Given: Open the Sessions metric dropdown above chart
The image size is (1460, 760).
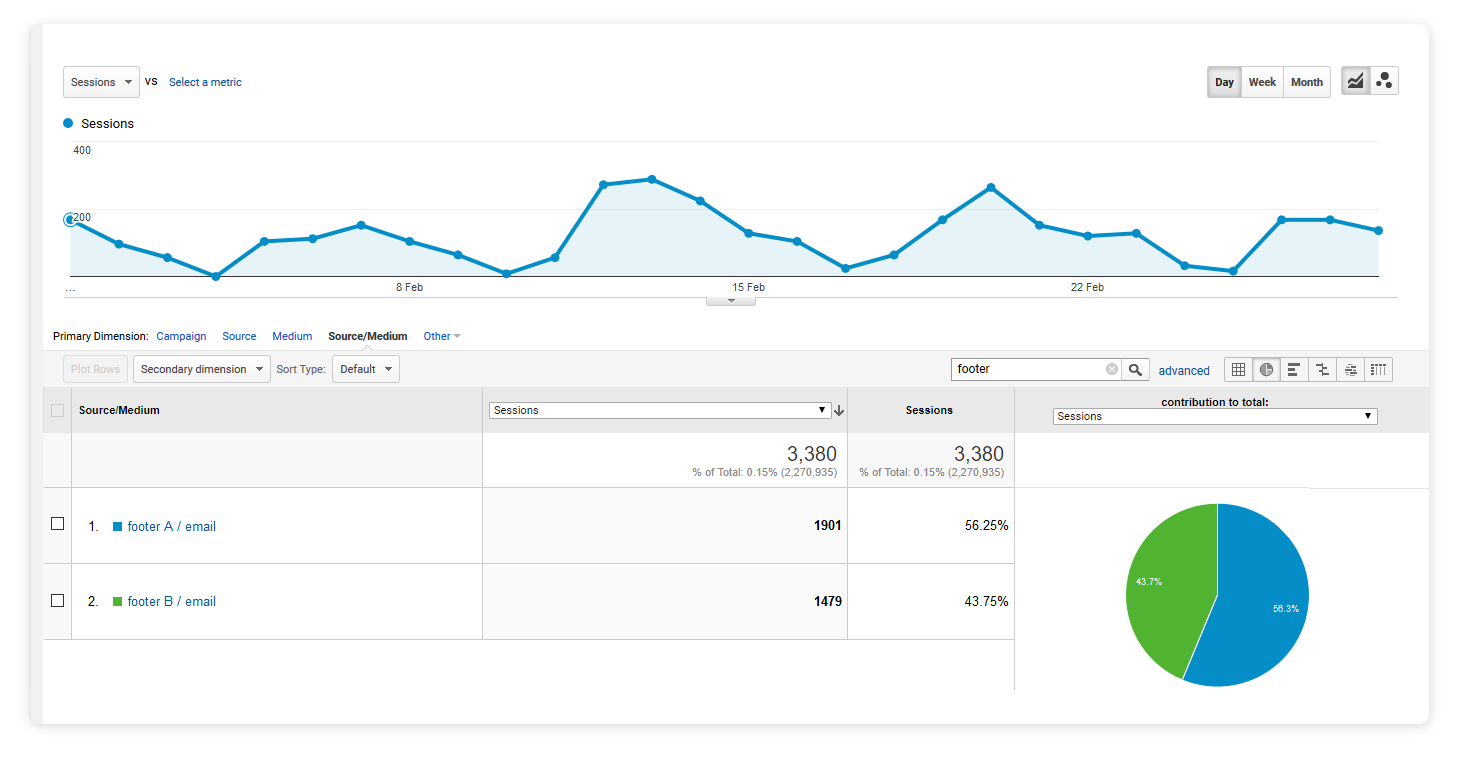Looking at the screenshot, I should click(101, 82).
